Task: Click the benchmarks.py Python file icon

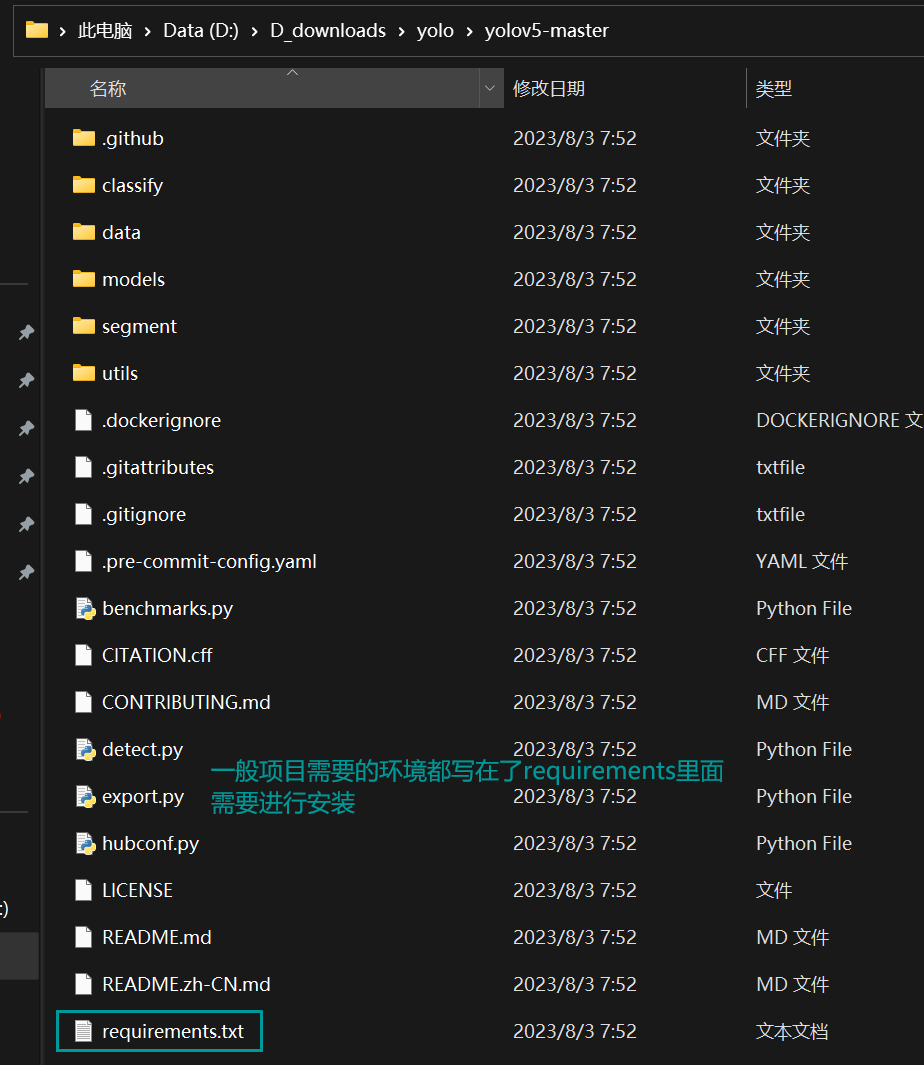Action: 85,609
